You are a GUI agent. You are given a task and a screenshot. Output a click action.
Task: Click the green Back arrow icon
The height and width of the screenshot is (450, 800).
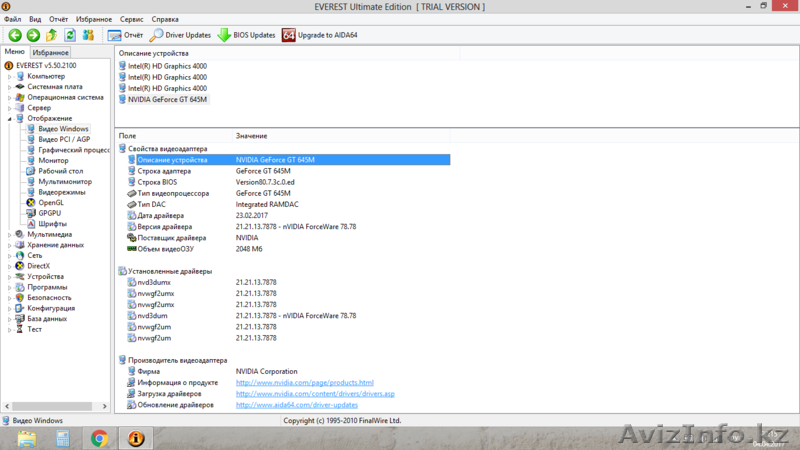[x=15, y=35]
